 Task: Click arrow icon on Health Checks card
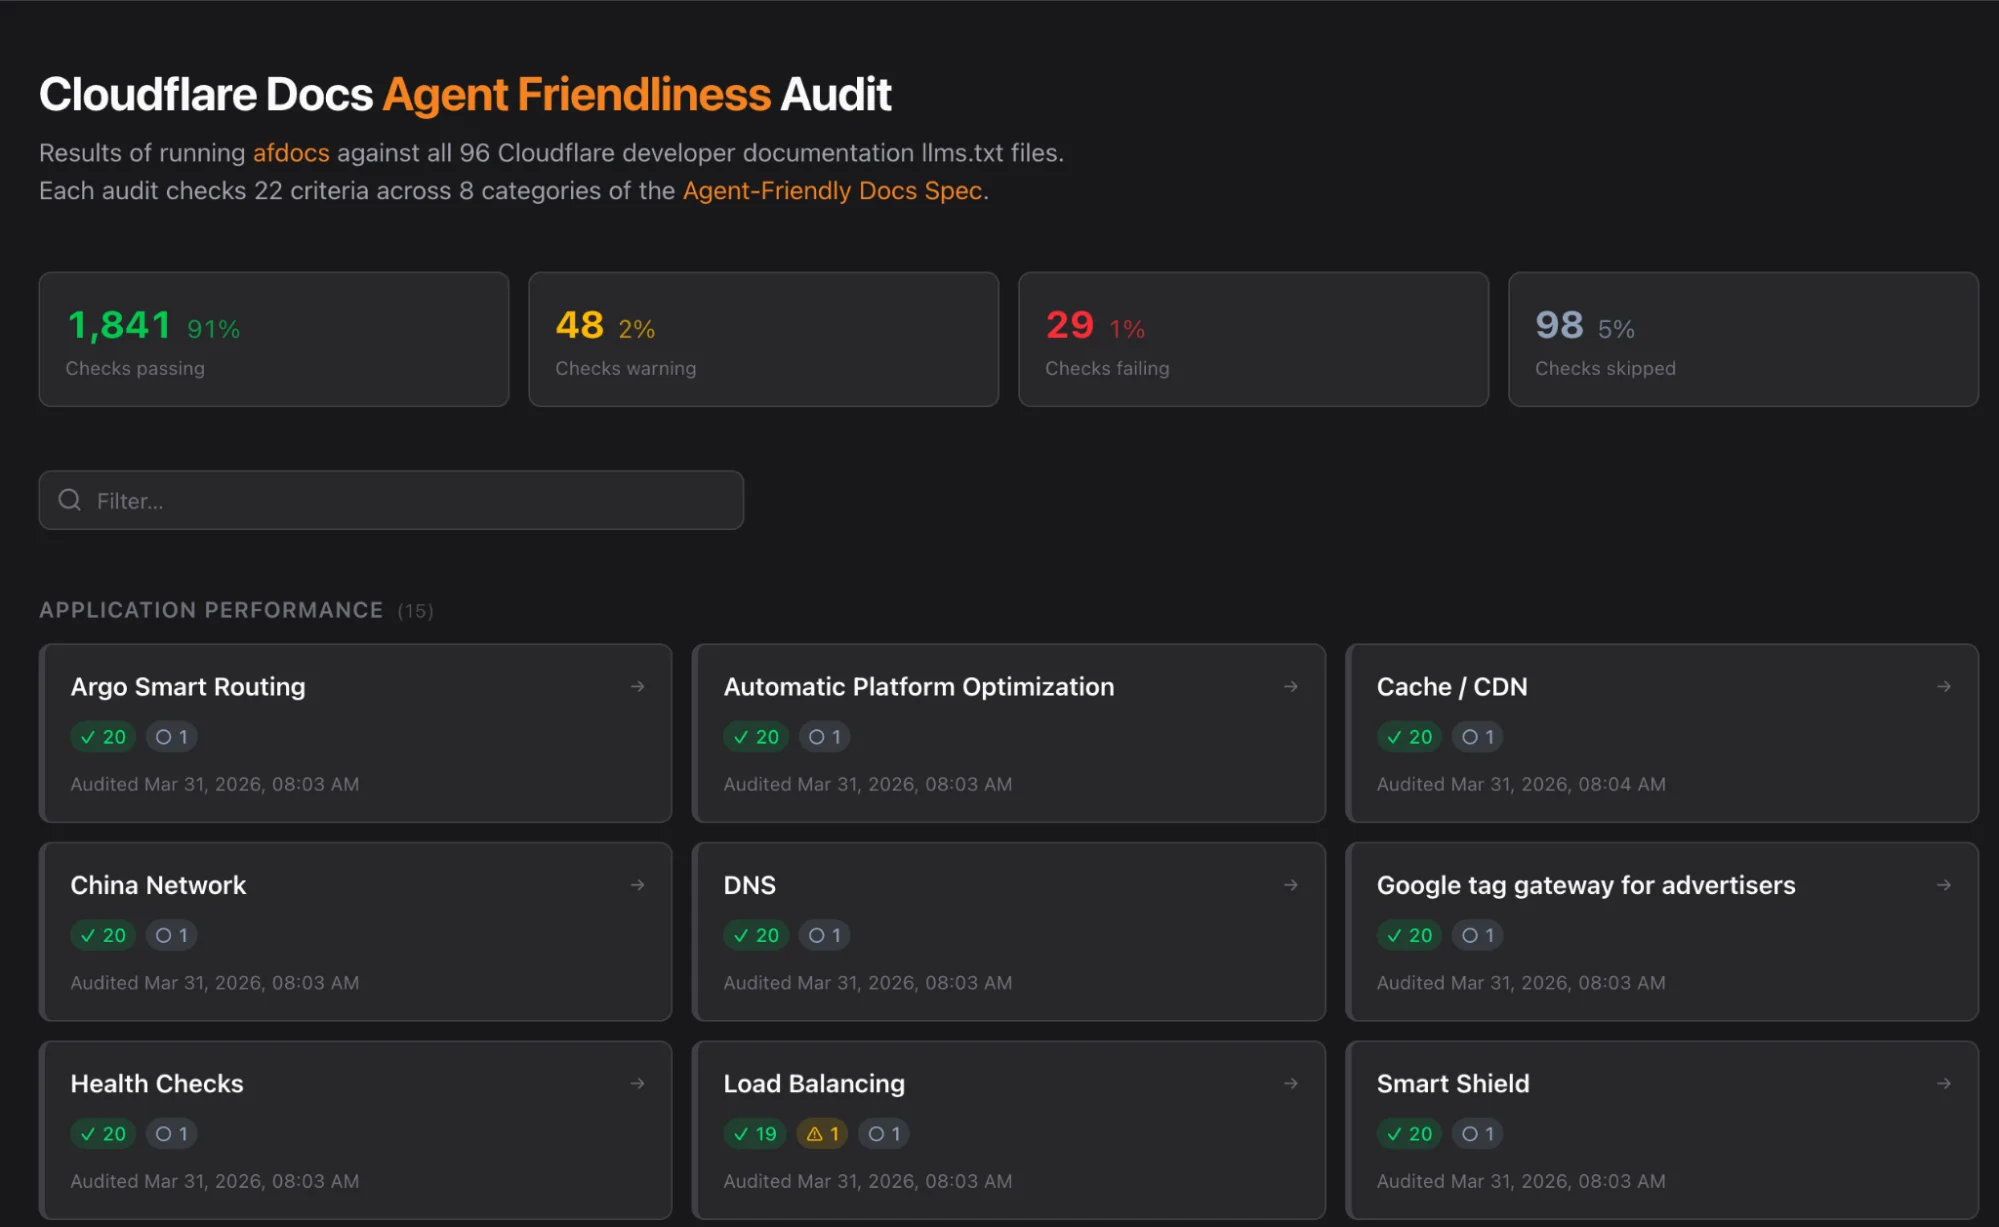(637, 1084)
